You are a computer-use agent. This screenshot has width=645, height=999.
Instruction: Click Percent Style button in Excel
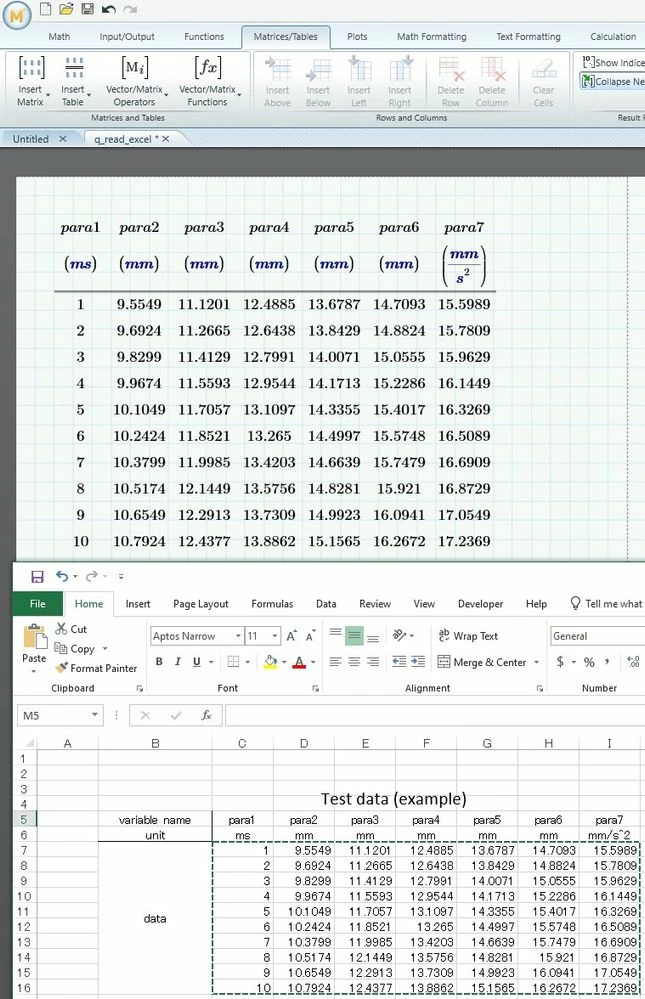click(589, 662)
